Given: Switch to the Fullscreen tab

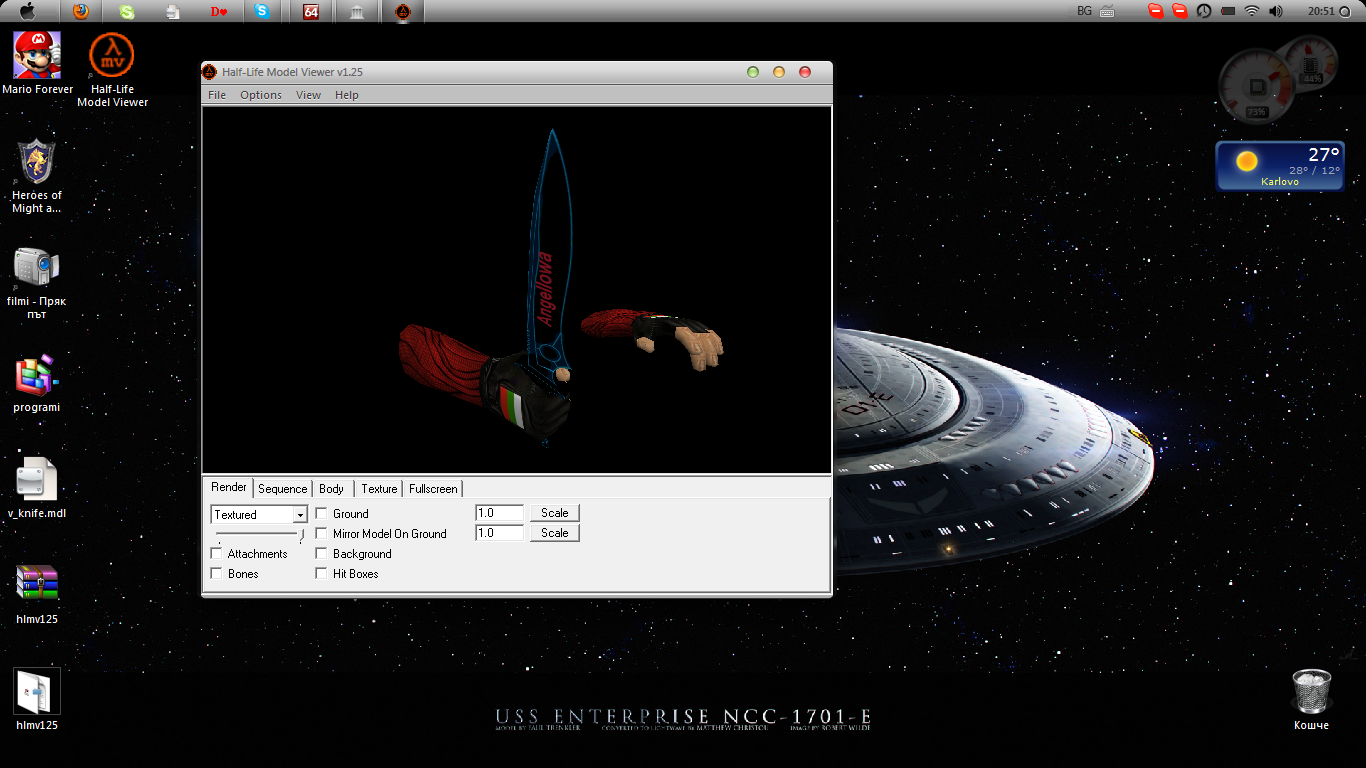Looking at the screenshot, I should coord(433,489).
